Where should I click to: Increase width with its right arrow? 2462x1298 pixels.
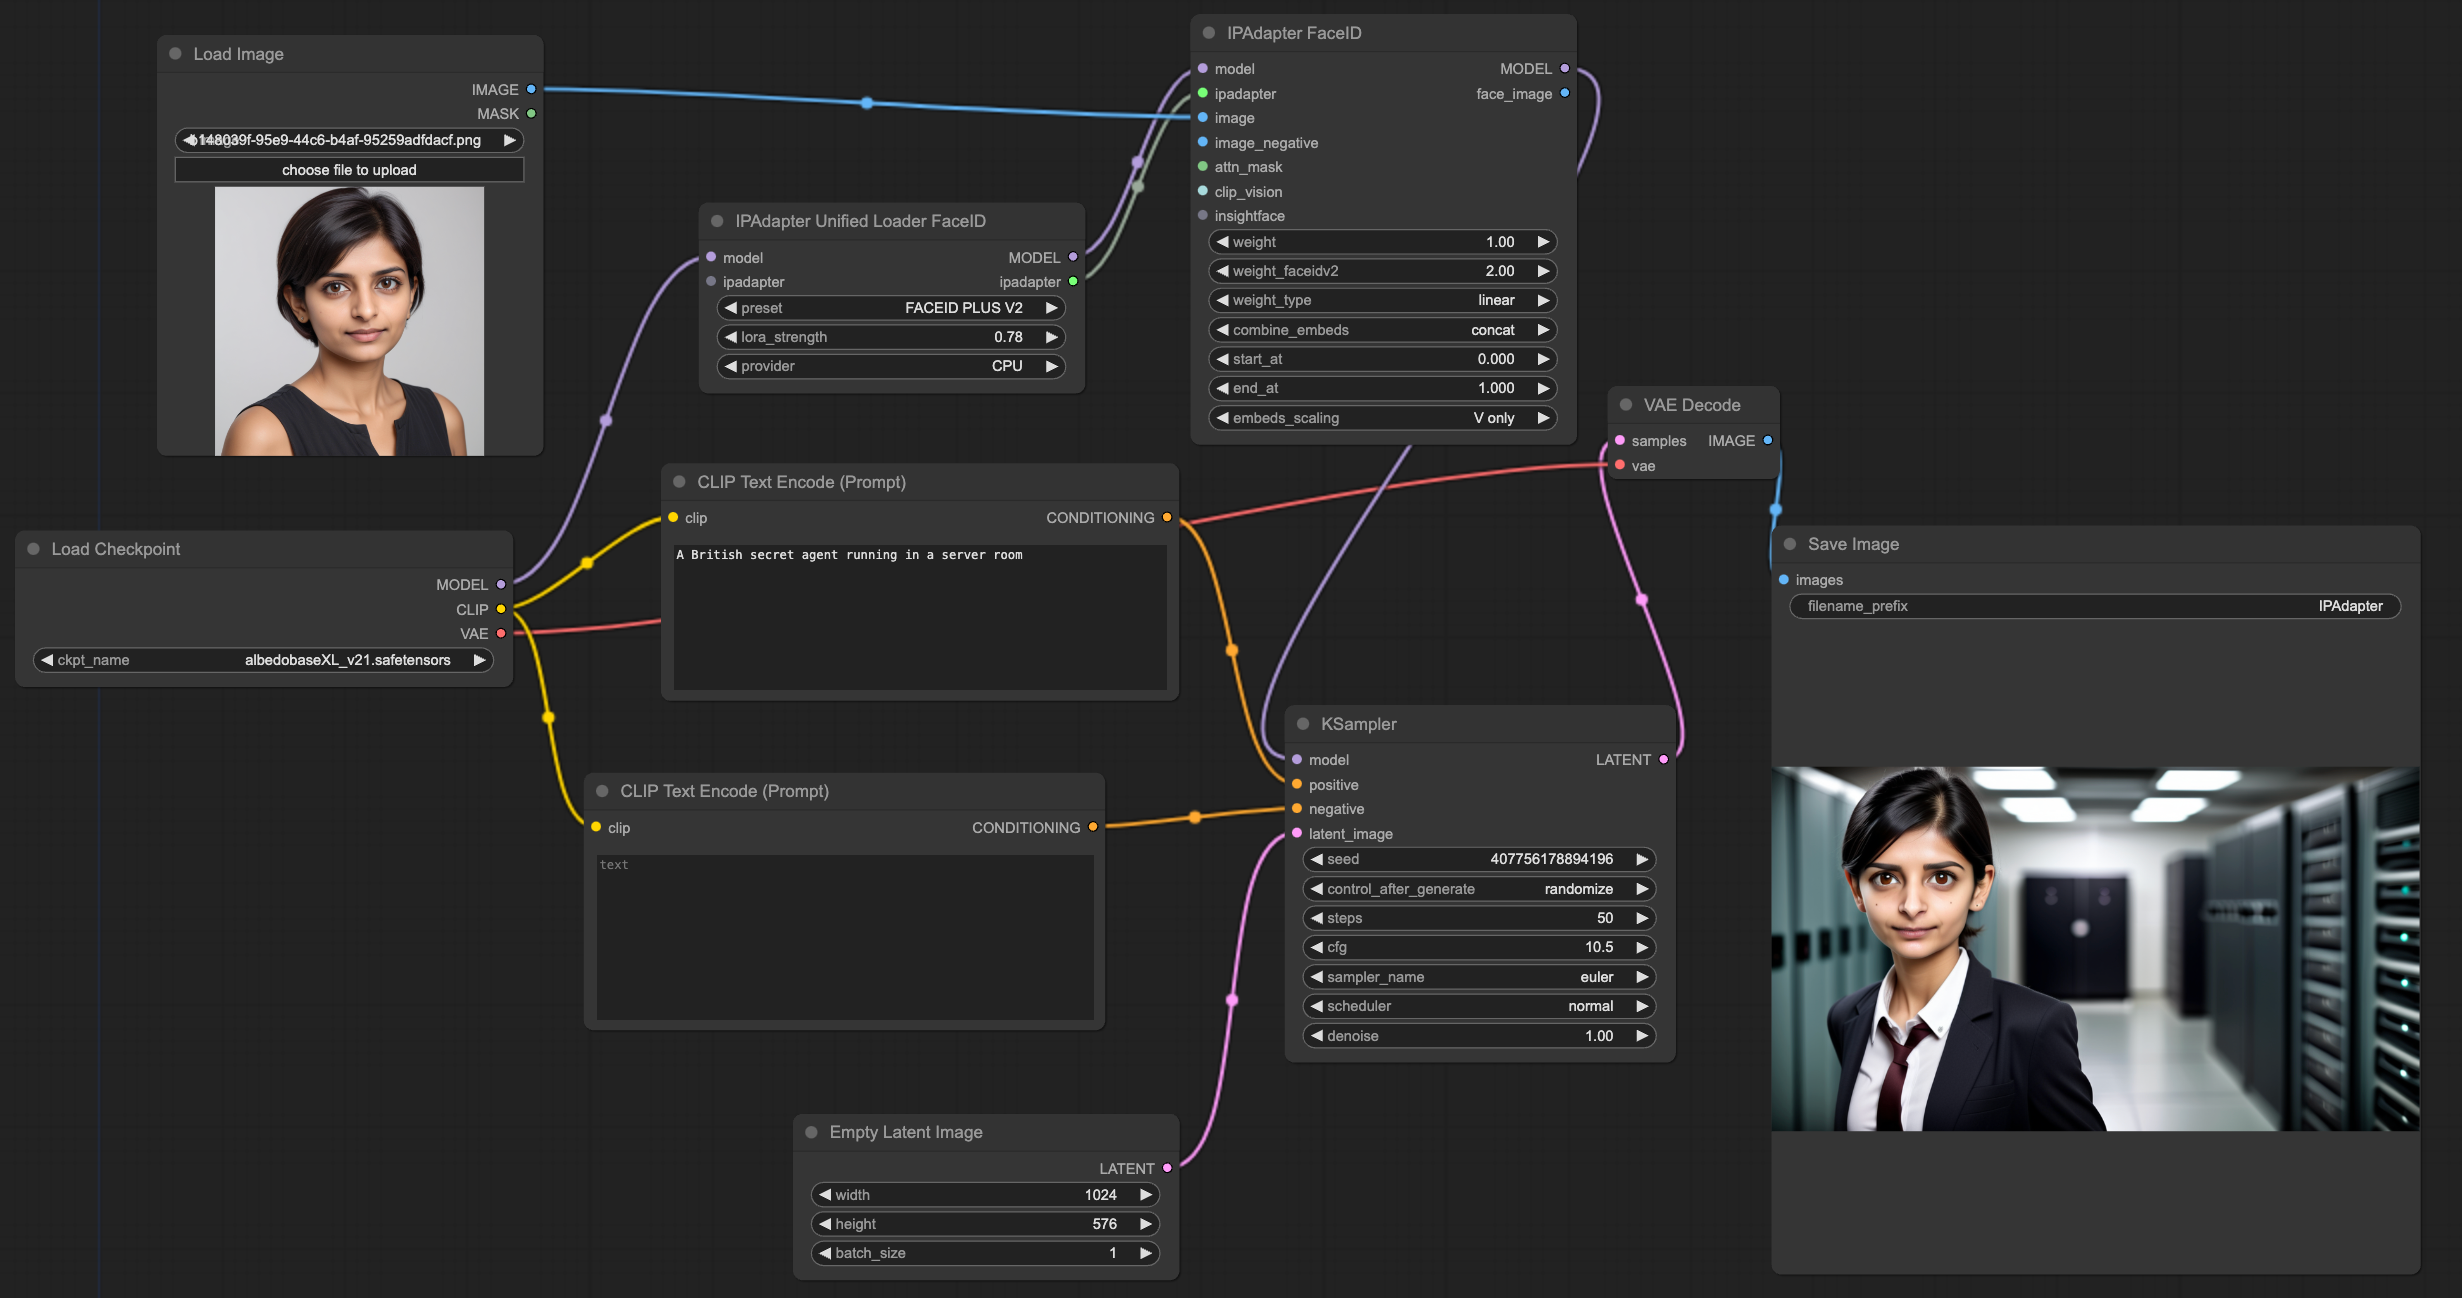(1146, 1195)
